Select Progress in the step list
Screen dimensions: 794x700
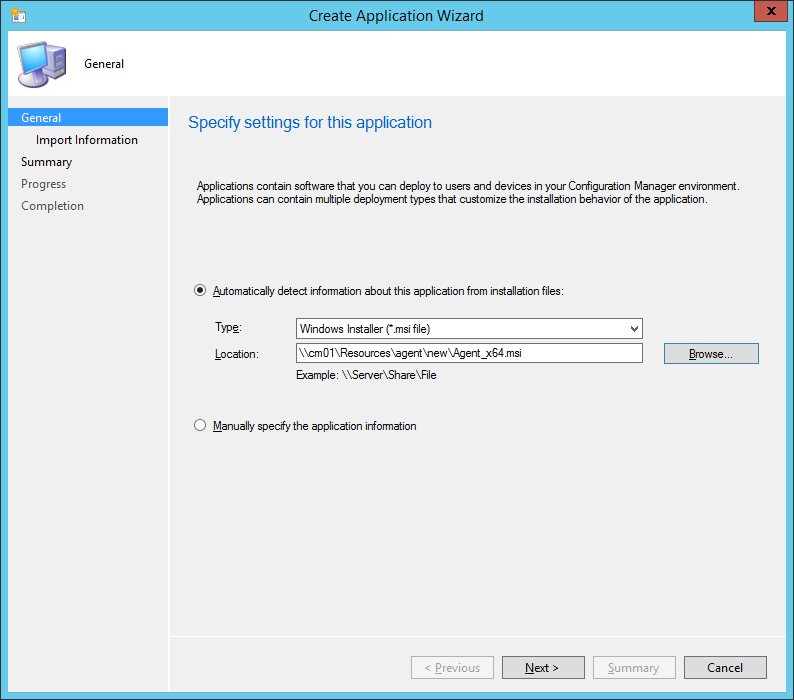[43, 184]
